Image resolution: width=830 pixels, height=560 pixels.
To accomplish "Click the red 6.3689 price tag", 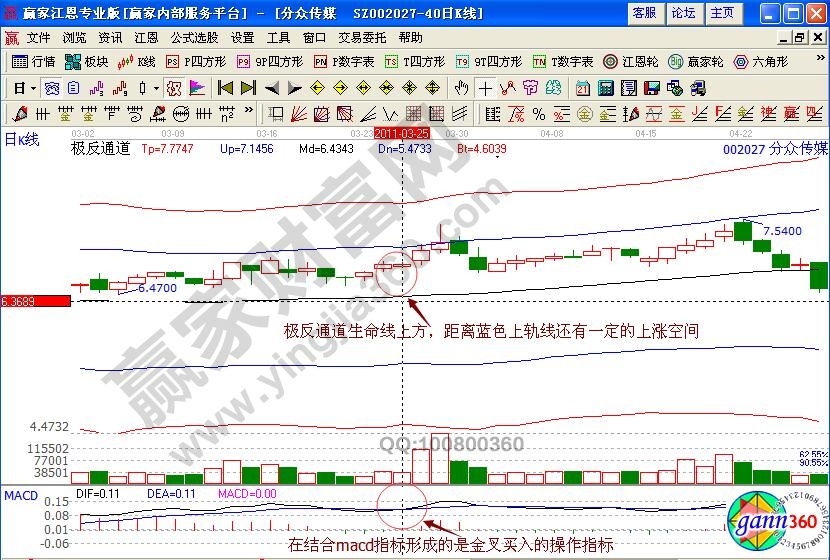I will coord(35,301).
